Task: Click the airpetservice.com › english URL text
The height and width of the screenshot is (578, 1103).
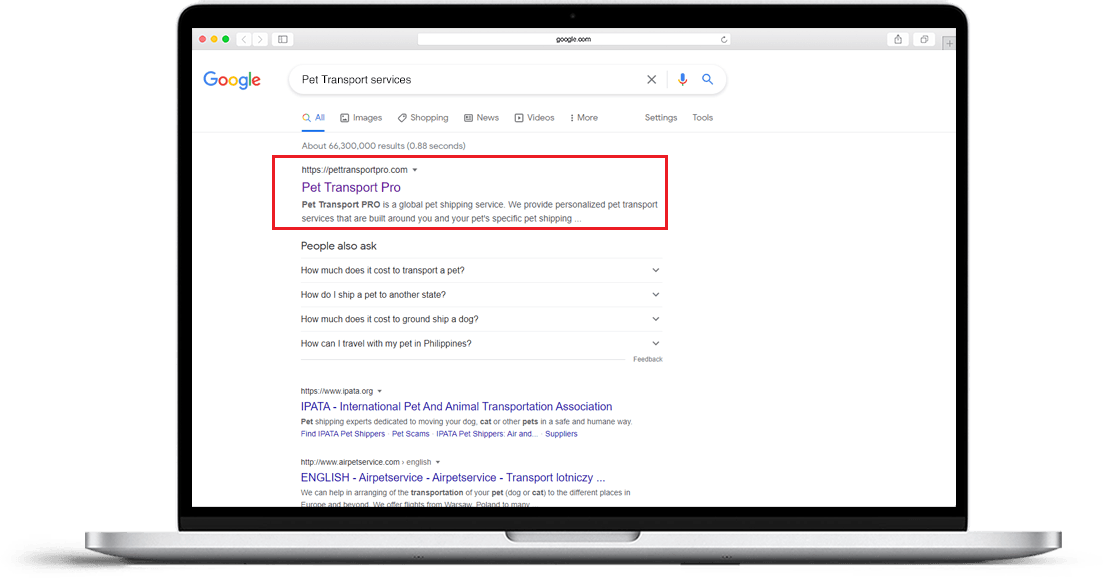Action: [x=366, y=463]
